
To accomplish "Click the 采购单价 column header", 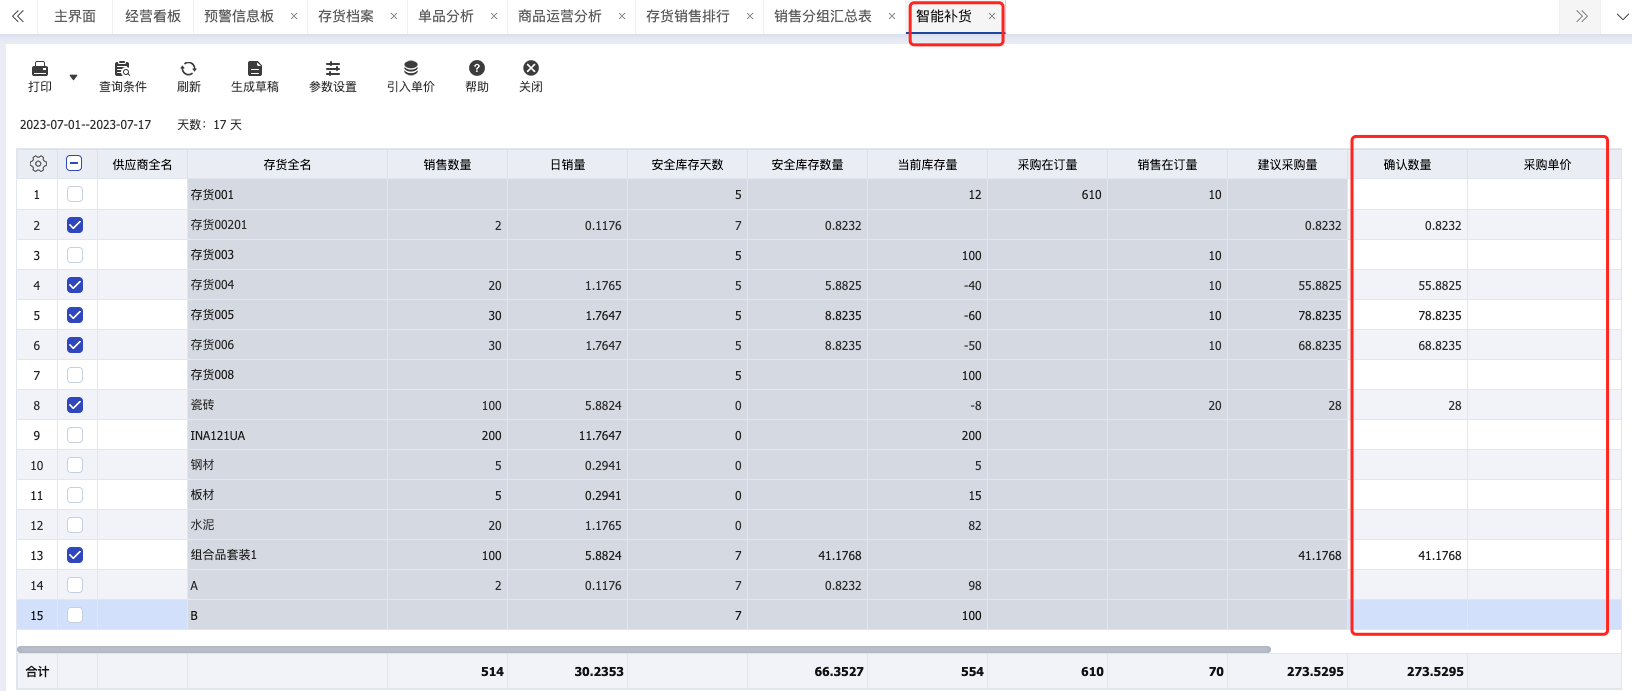I will click(x=1547, y=165).
